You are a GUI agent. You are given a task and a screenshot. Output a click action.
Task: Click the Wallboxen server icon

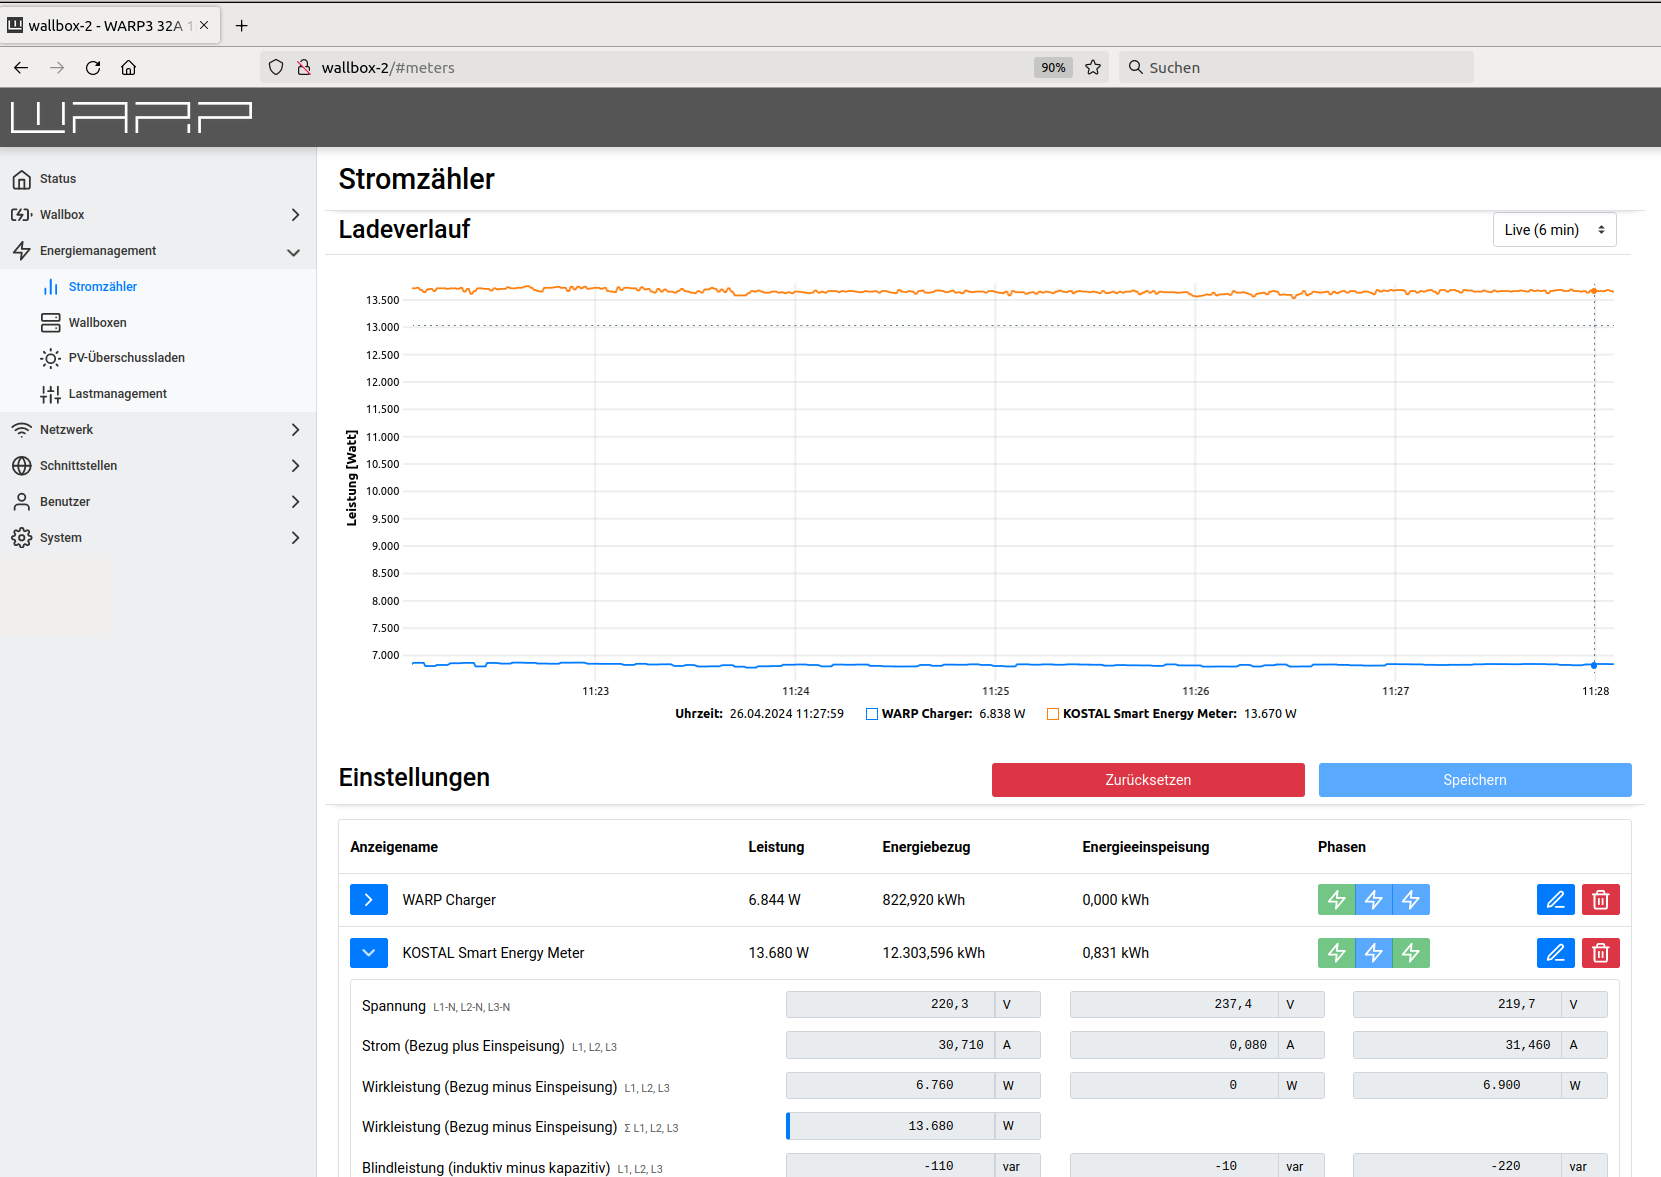pos(51,323)
